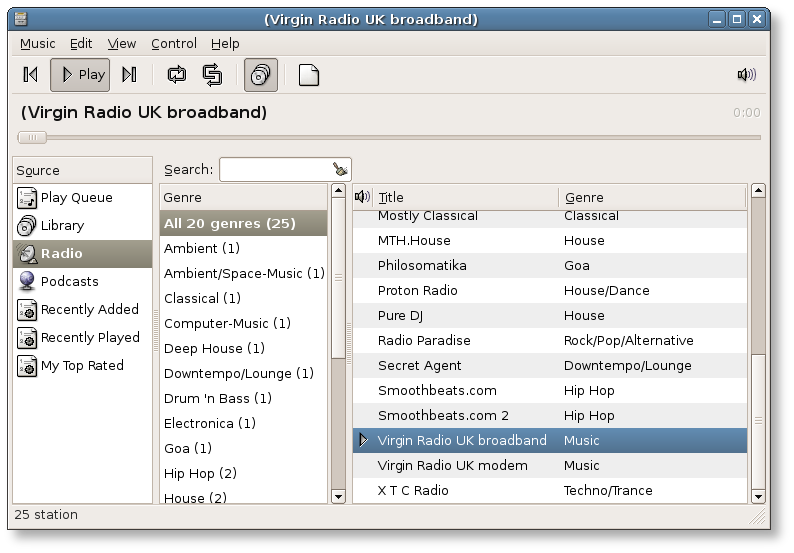Open the Control menu
Image resolution: width=794 pixels, height=553 pixels.
[174, 44]
